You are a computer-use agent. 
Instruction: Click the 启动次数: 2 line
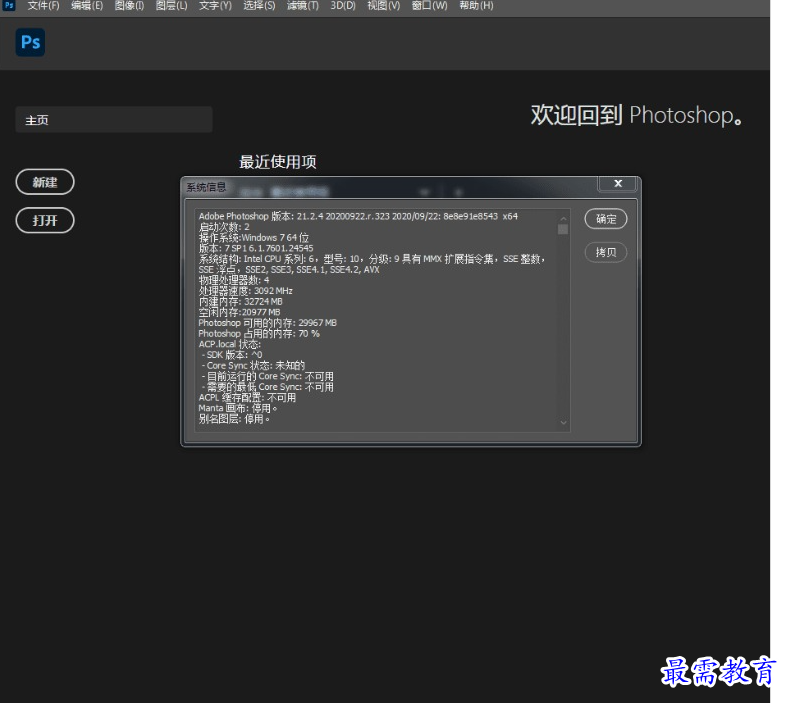pos(224,227)
